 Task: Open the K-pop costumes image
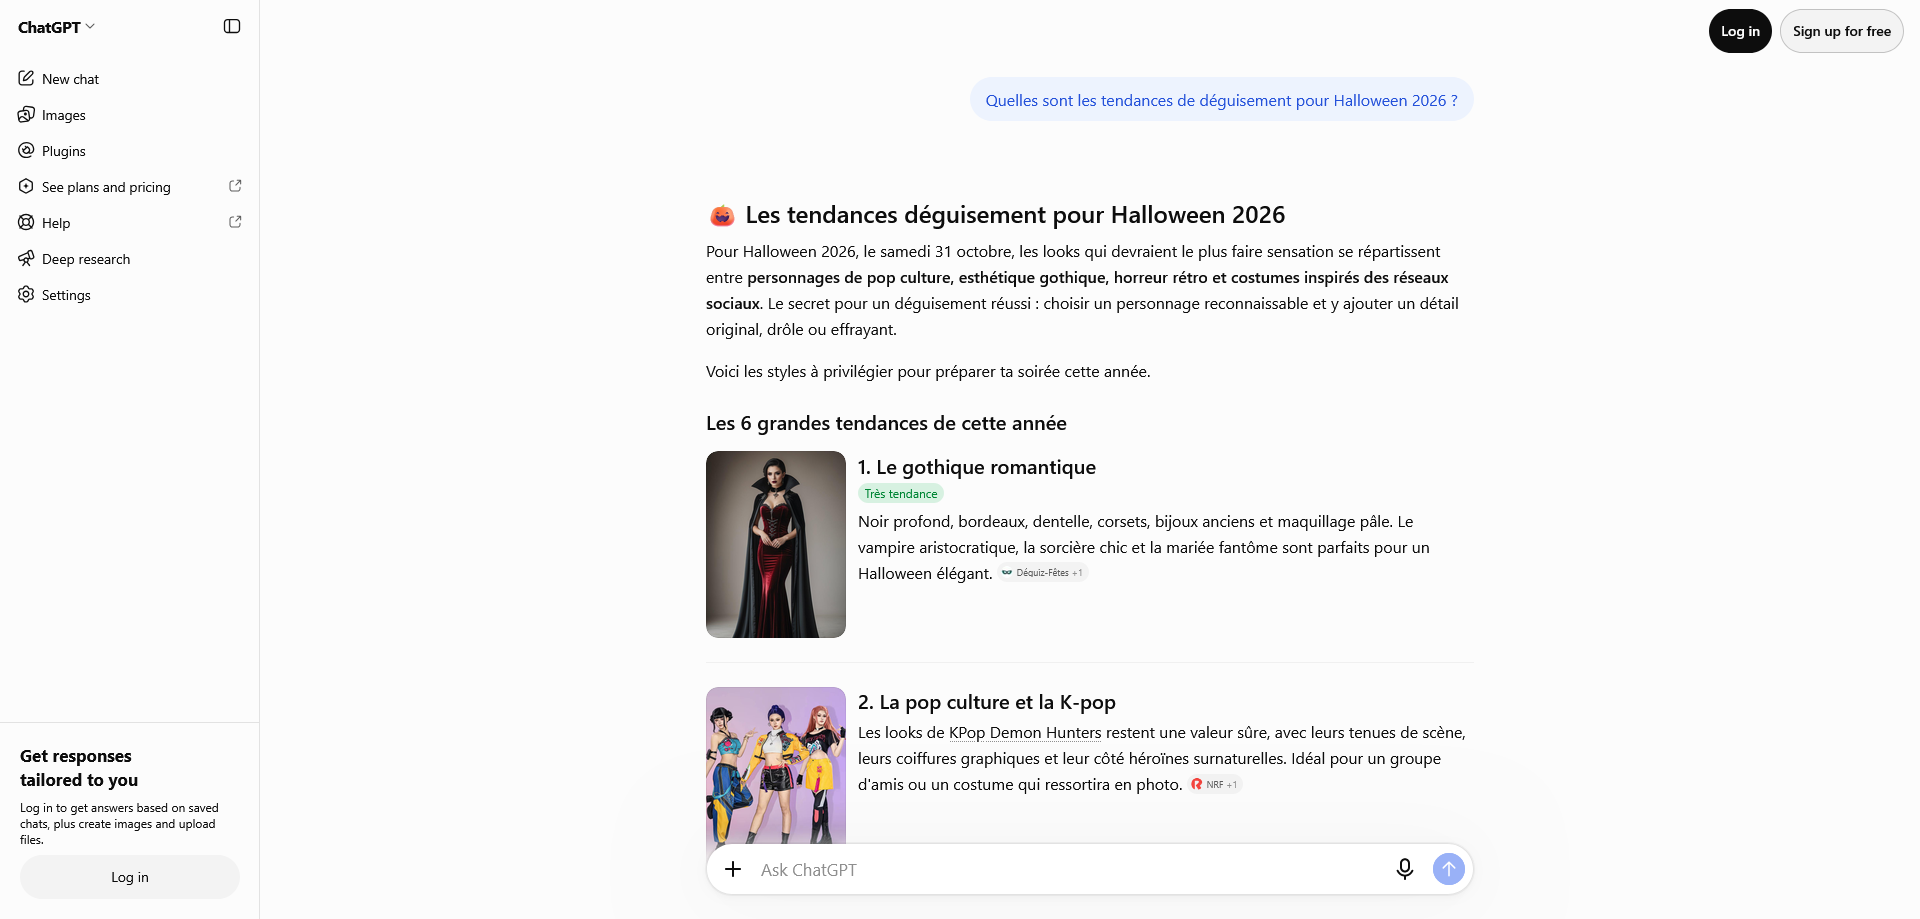click(776, 766)
